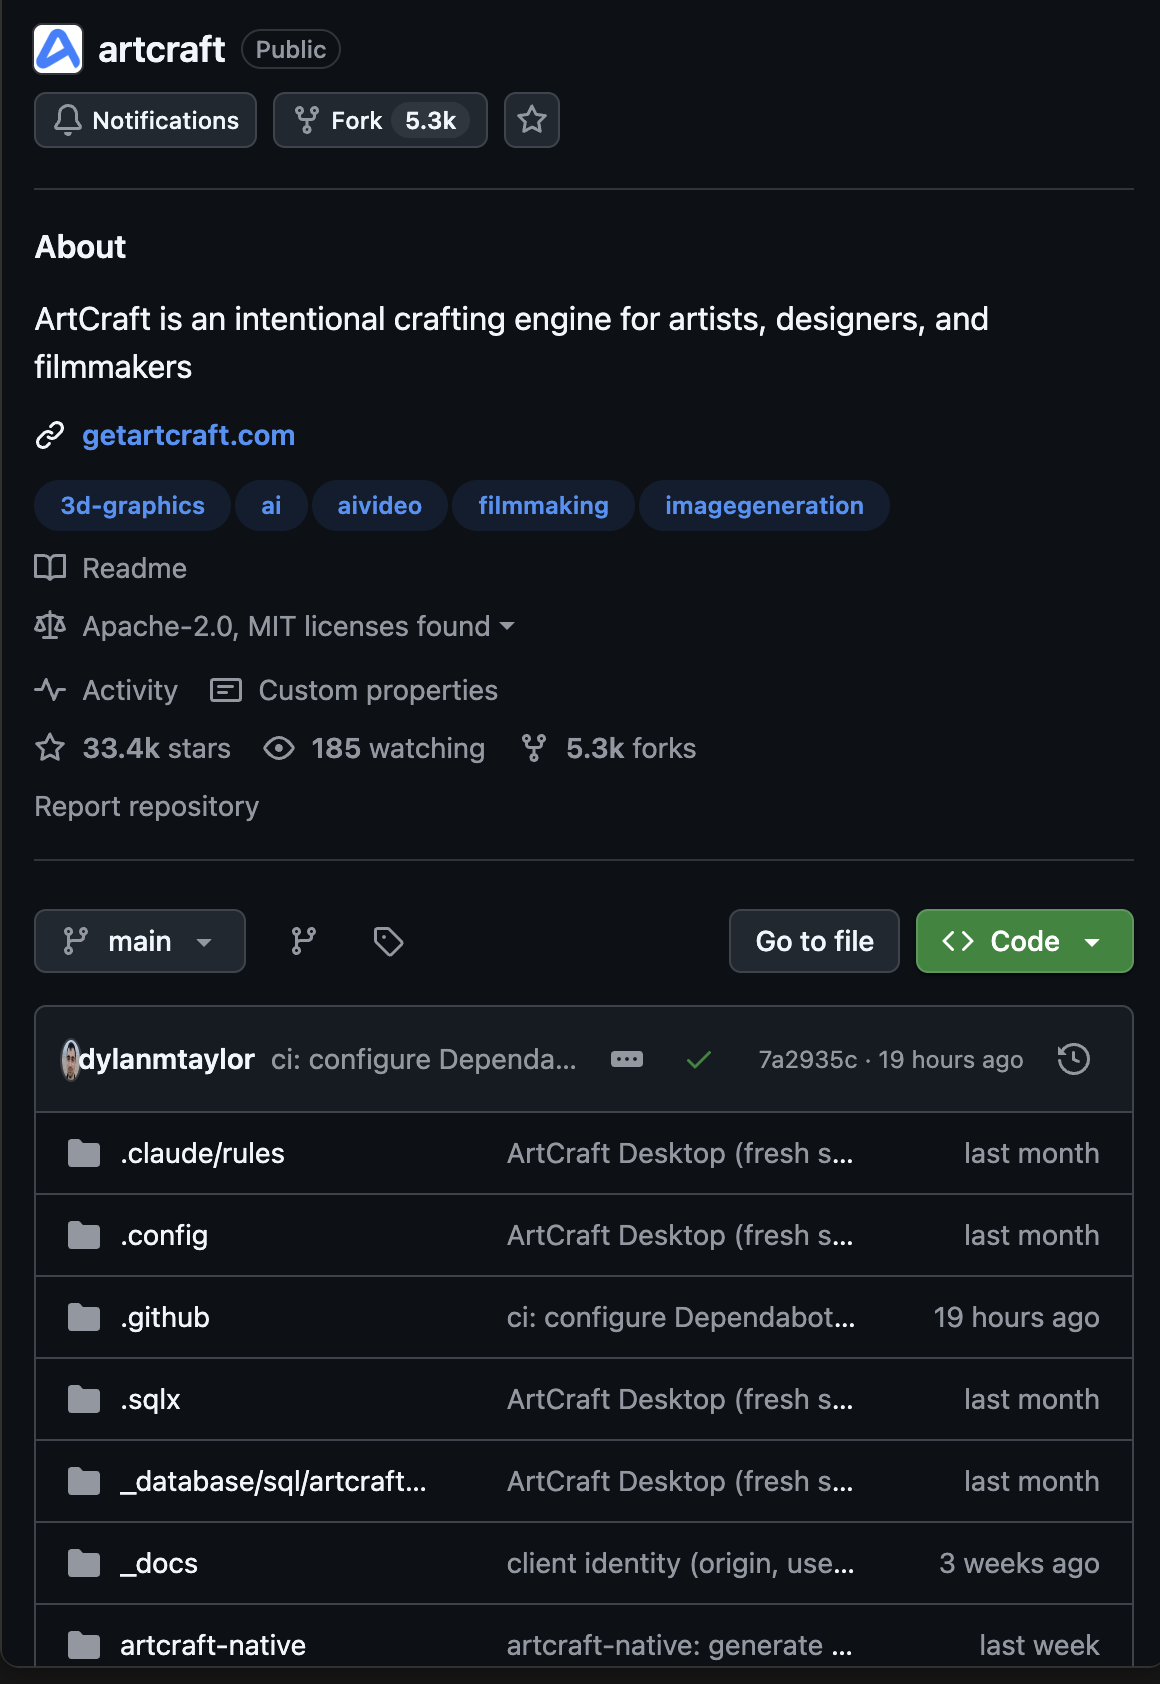Click '19 hours ago' on the .github row

click(x=1016, y=1317)
